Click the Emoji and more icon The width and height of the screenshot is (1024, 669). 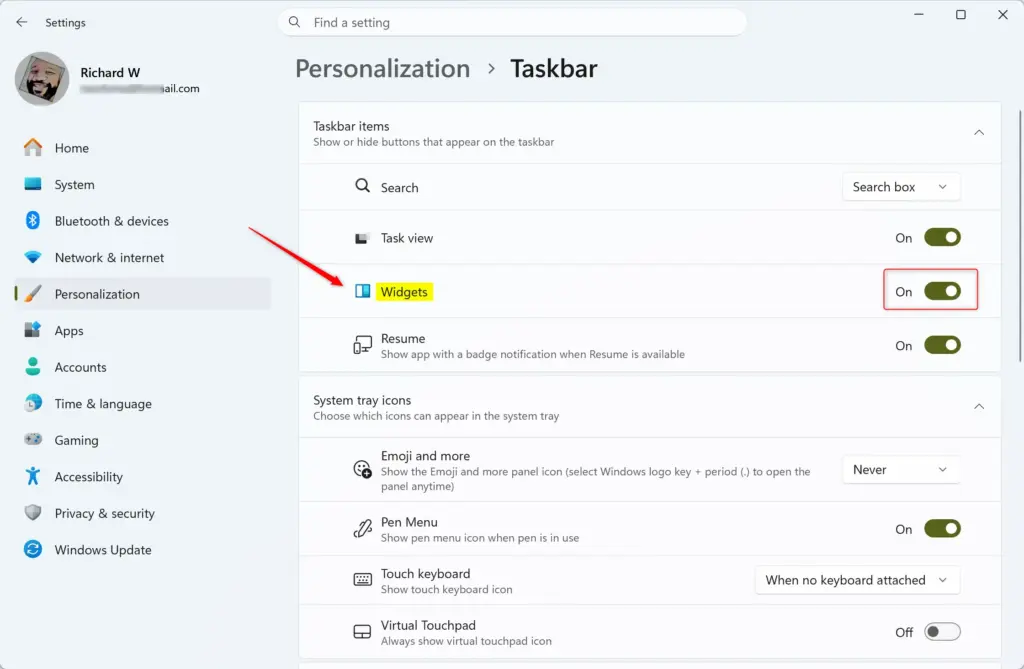[362, 469]
